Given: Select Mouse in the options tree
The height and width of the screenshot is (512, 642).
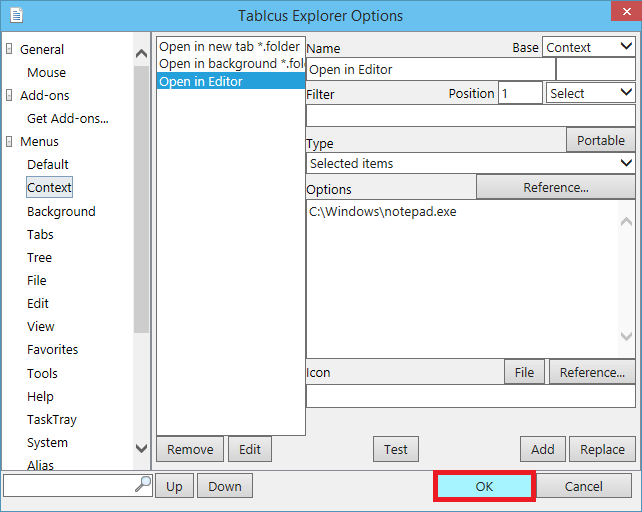Looking at the screenshot, I should tap(46, 72).
